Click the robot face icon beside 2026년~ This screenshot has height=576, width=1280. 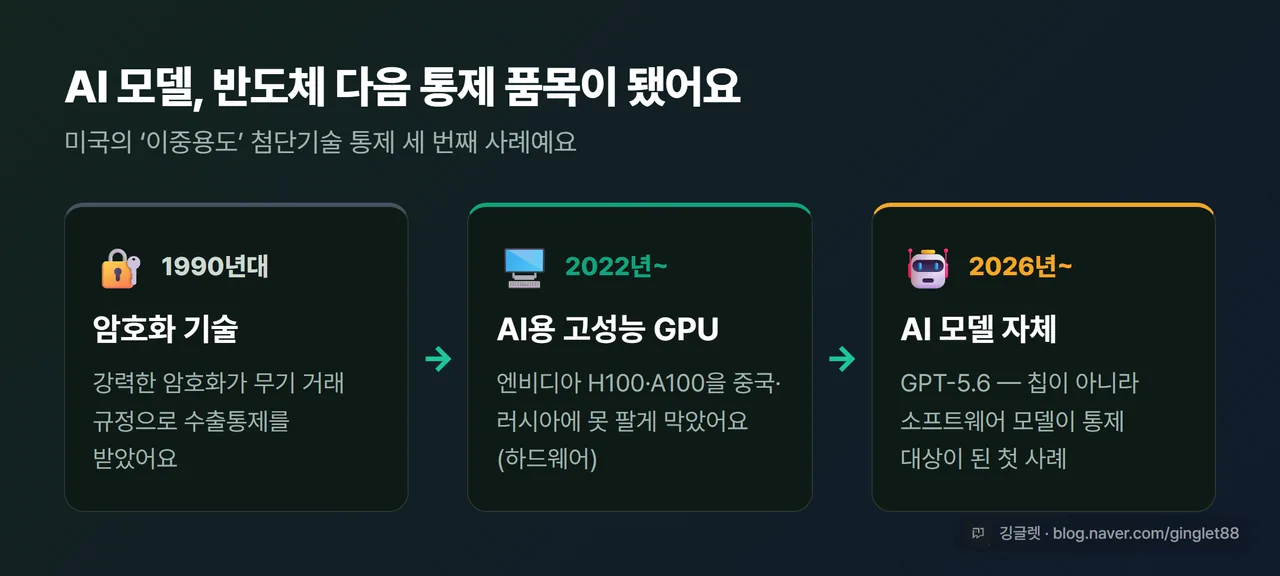928,268
